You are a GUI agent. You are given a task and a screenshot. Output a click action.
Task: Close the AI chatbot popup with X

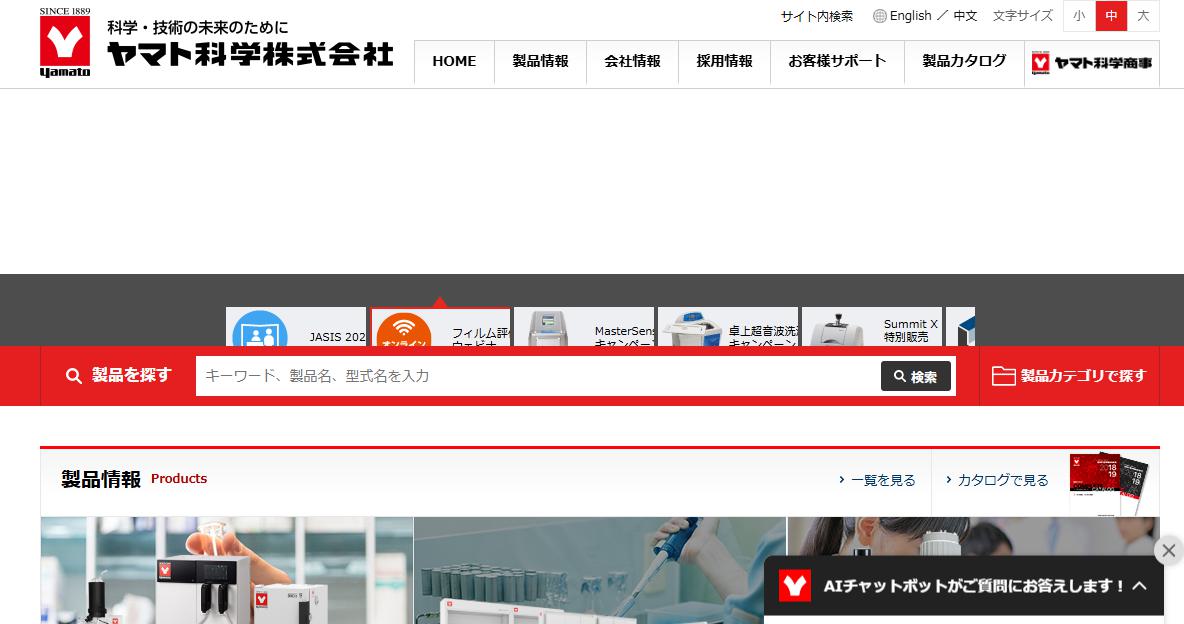tap(1168, 551)
